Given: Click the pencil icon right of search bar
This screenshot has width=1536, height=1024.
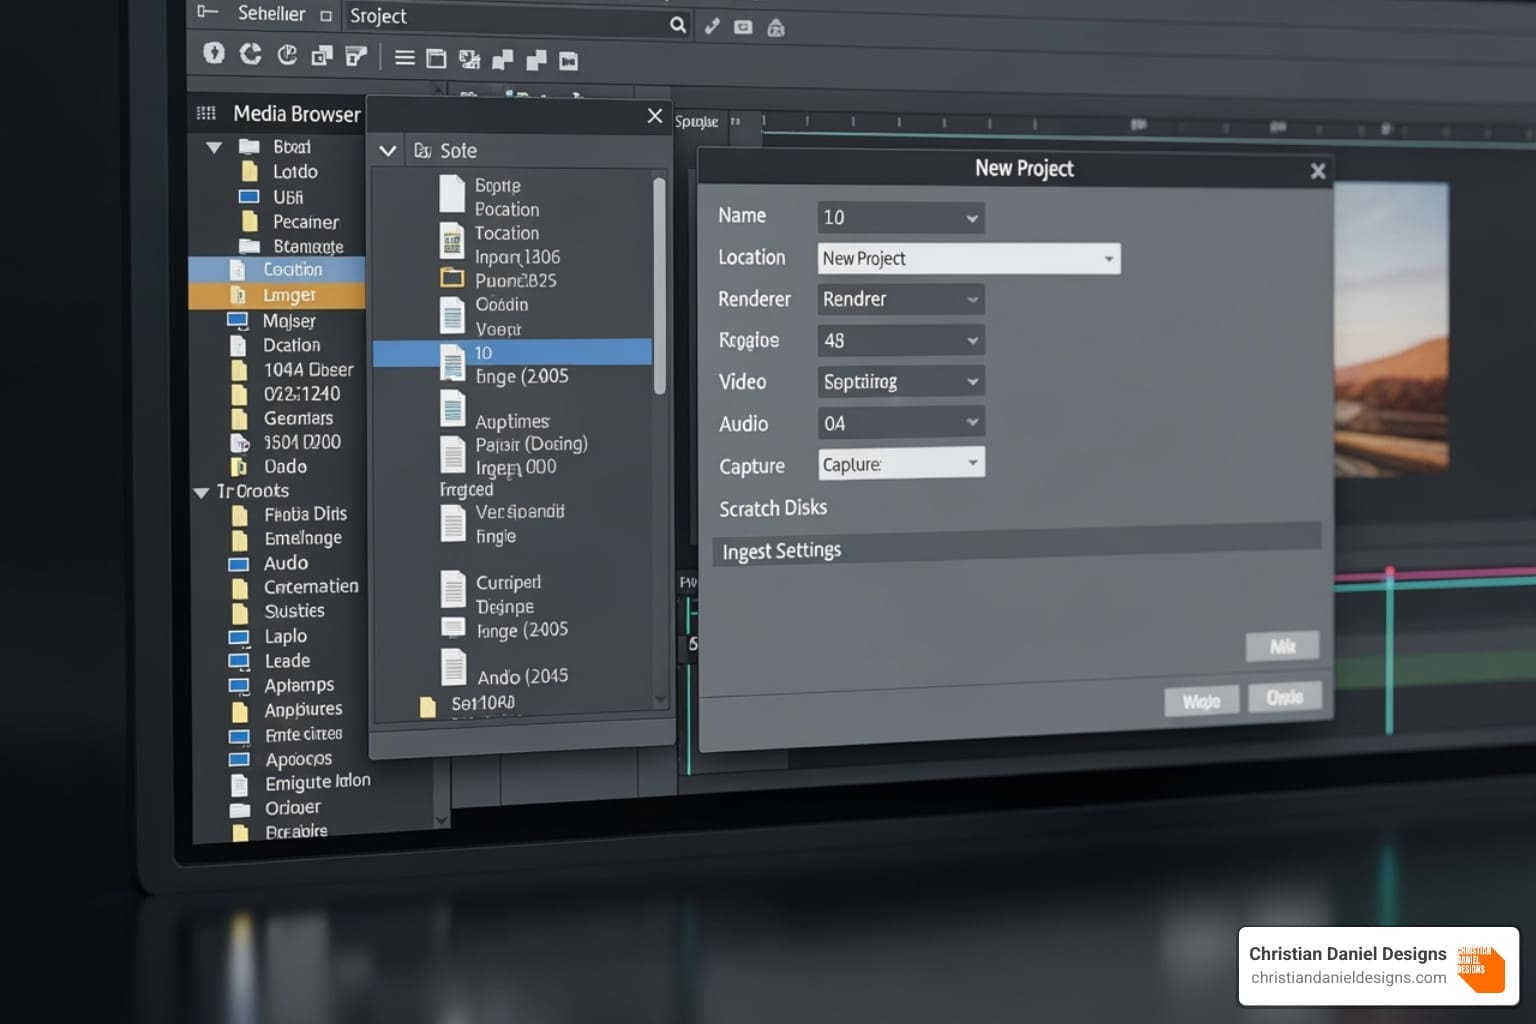Looking at the screenshot, I should (x=712, y=27).
